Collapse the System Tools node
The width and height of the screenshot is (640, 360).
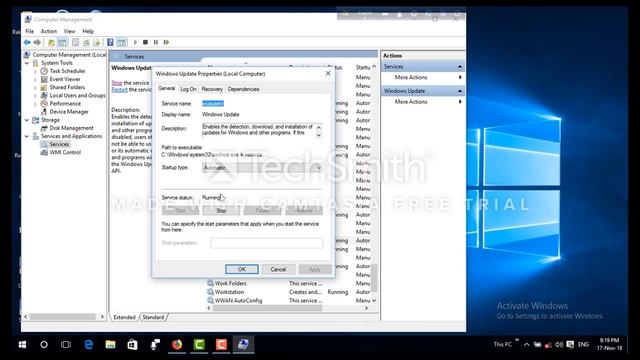click(x=27, y=63)
